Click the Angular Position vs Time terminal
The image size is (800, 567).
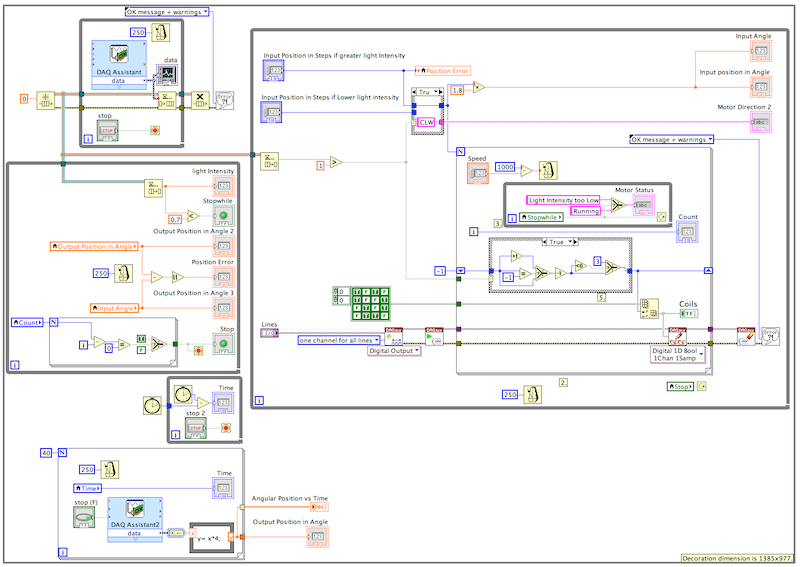click(x=319, y=507)
